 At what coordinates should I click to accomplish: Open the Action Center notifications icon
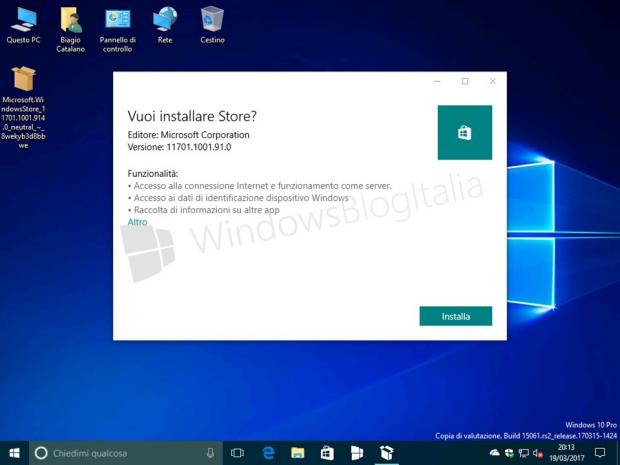pyautogui.click(x=600, y=453)
